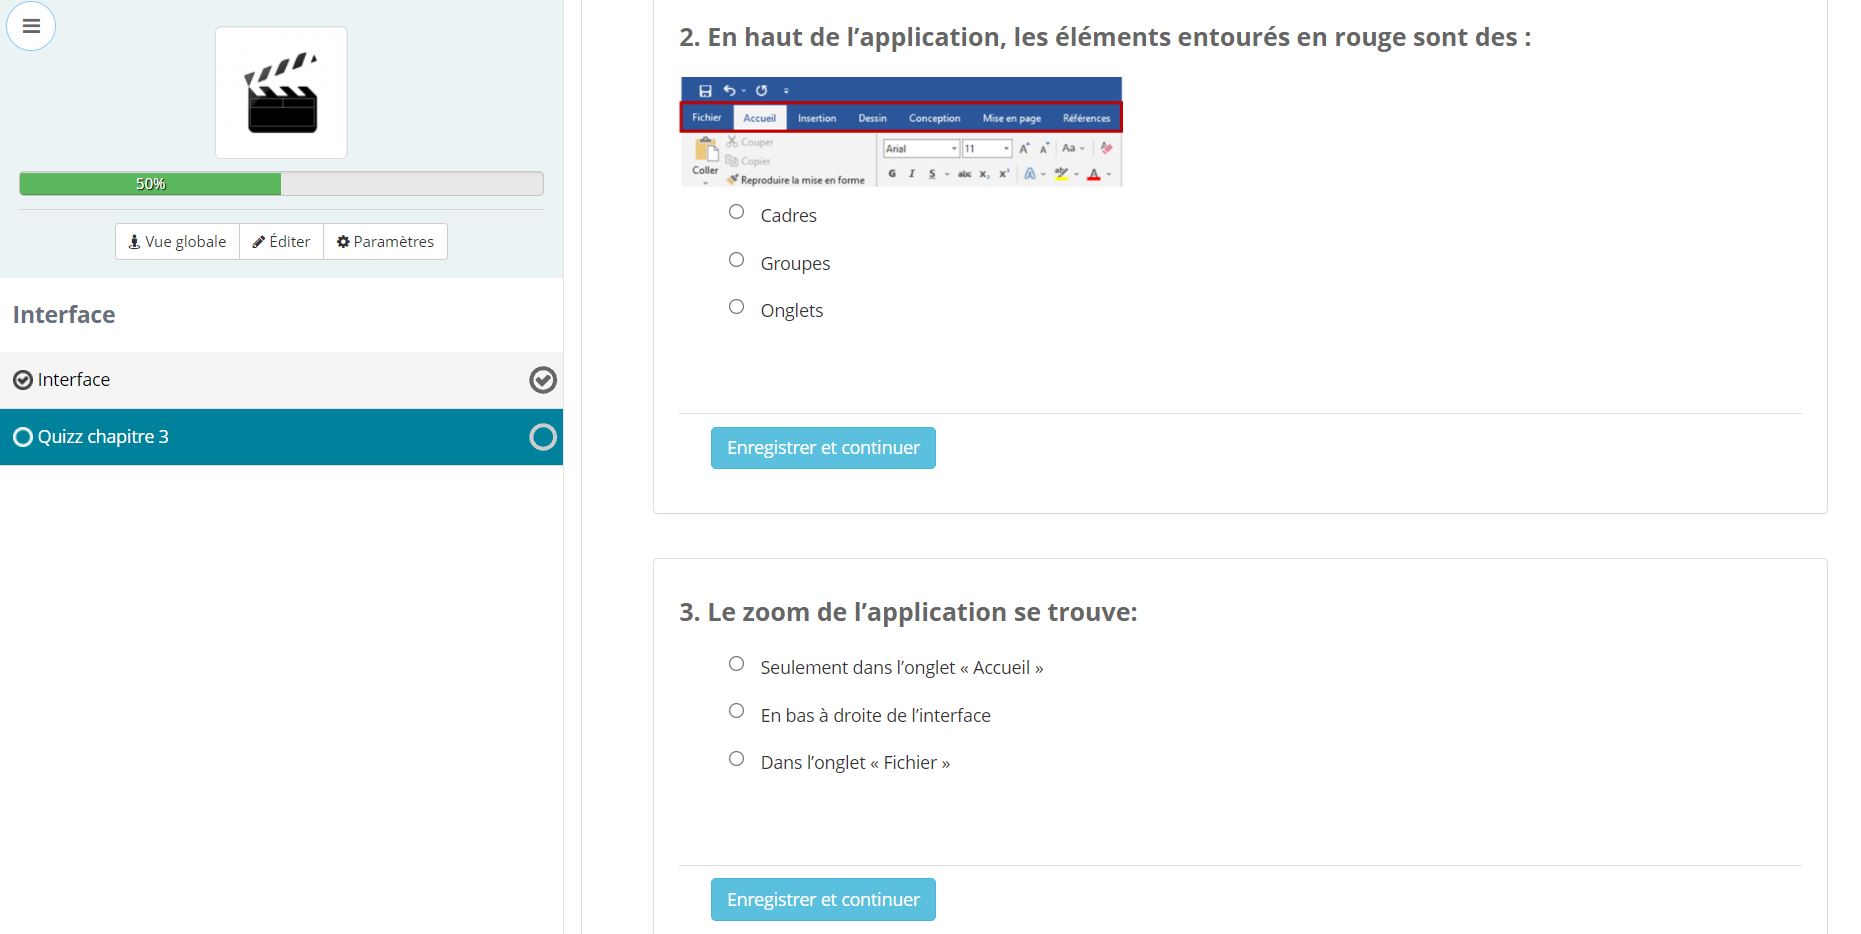Image resolution: width=1861 pixels, height=934 pixels.
Task: Open the Vue globale view
Action: [176, 241]
